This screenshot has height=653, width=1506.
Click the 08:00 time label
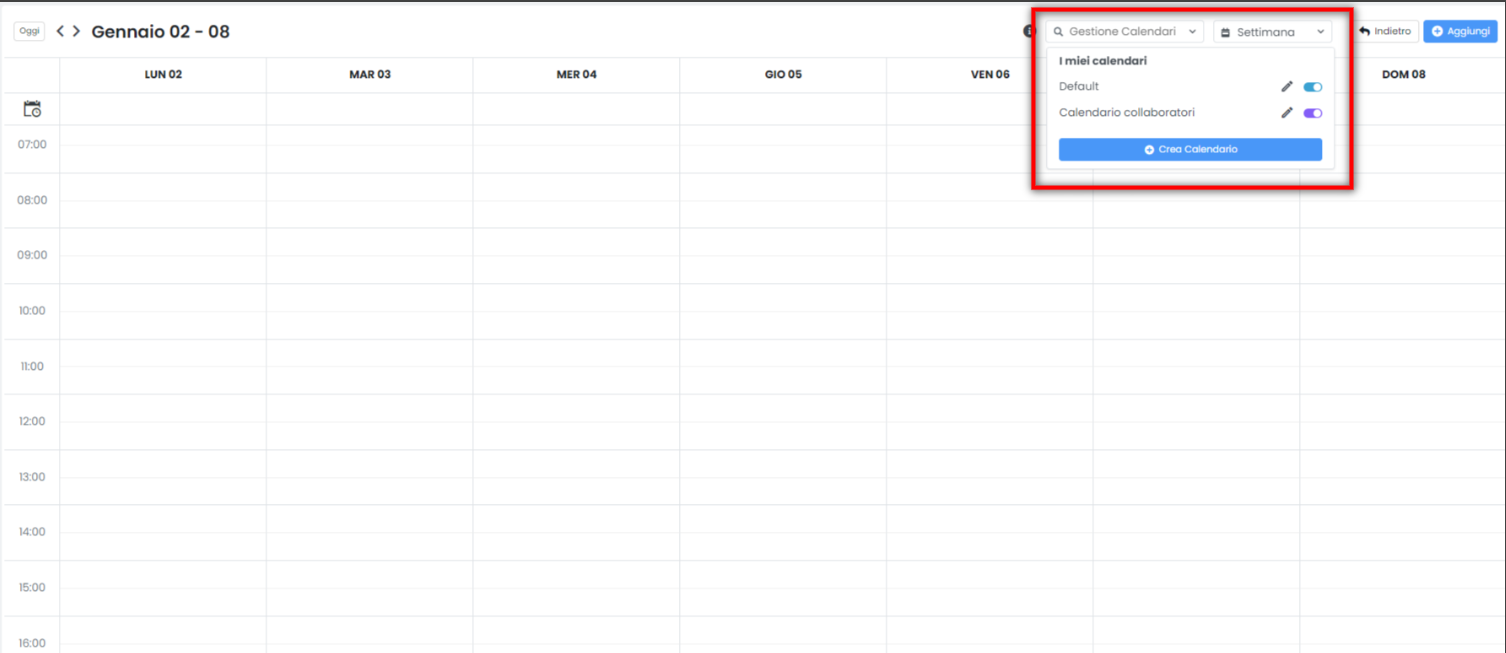click(33, 200)
